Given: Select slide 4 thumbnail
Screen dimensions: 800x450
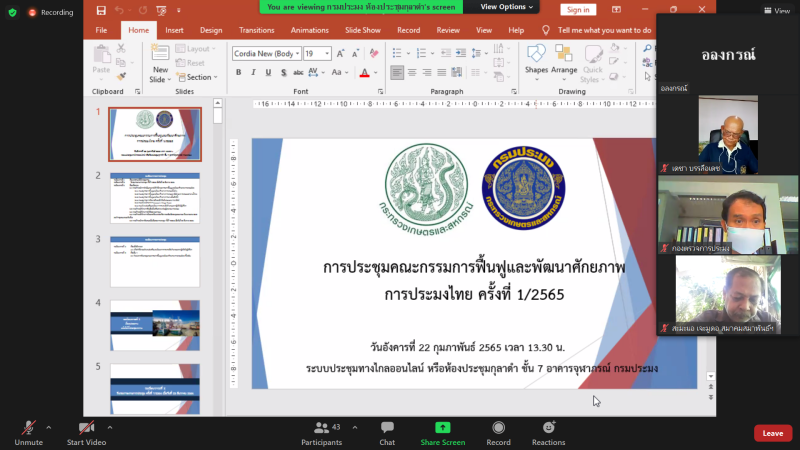Looking at the screenshot, I should (x=155, y=325).
